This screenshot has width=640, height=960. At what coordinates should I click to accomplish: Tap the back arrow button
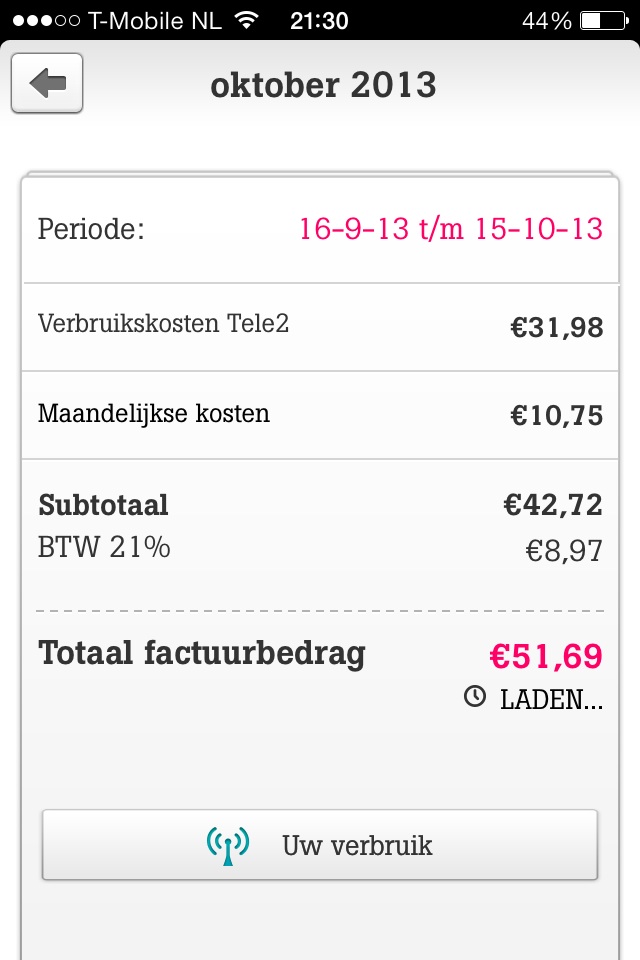(x=47, y=84)
